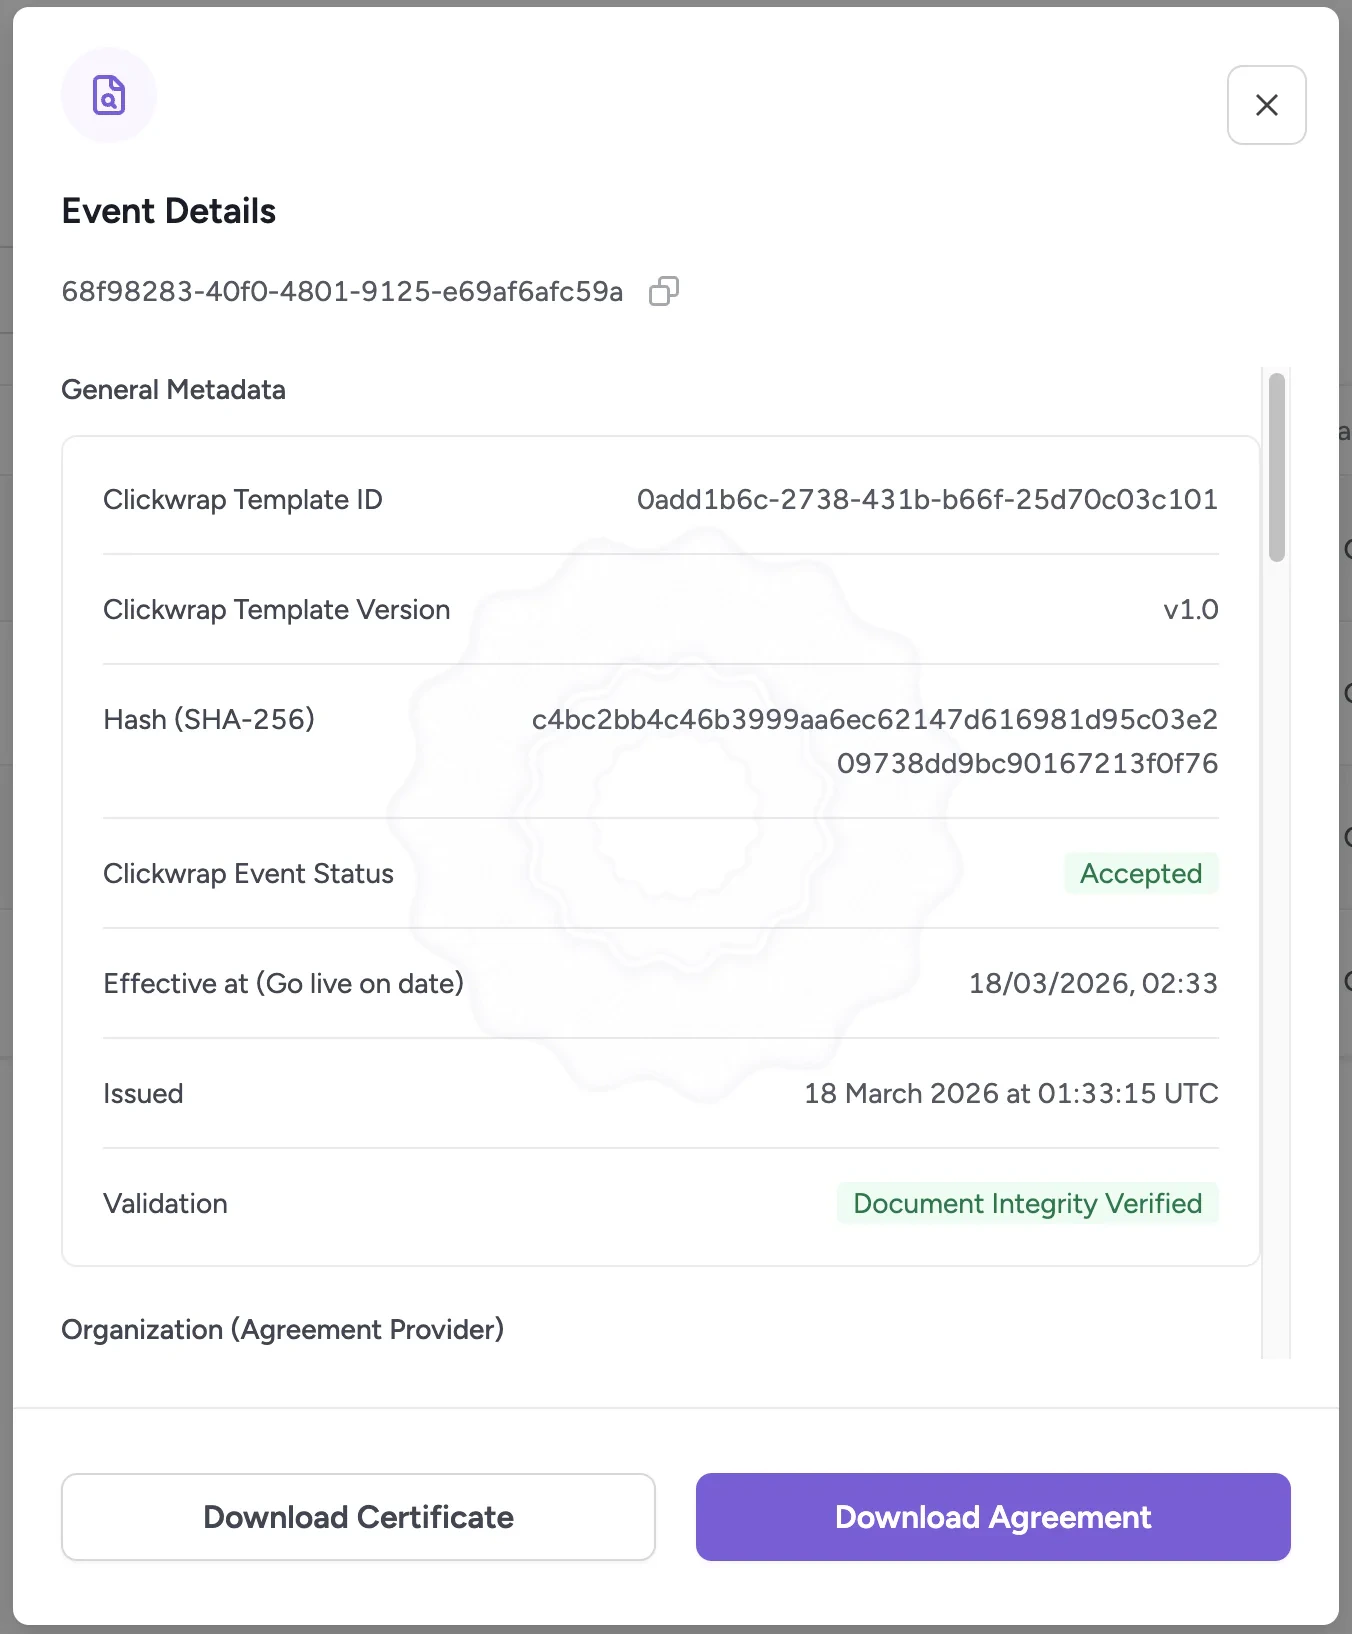The width and height of the screenshot is (1352, 1634).
Task: Select the Document Integrity Verified badge
Action: pos(1027,1203)
